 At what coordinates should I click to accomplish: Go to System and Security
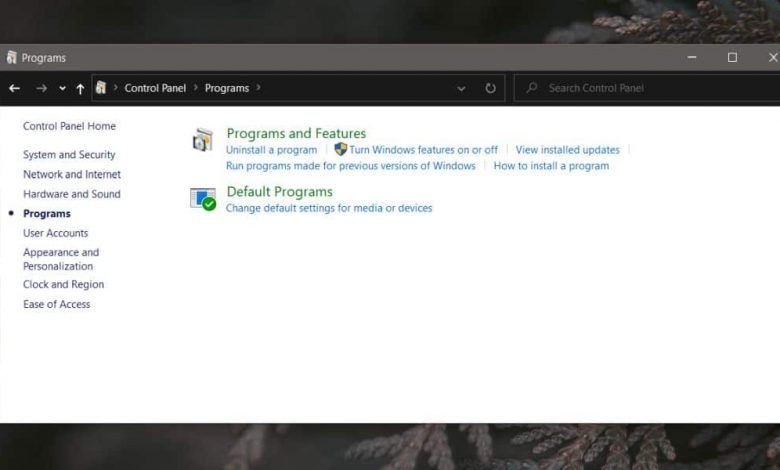coord(69,155)
